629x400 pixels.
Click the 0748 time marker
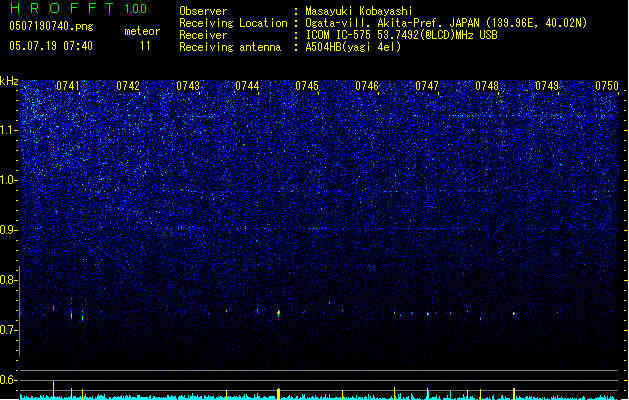[x=487, y=86]
